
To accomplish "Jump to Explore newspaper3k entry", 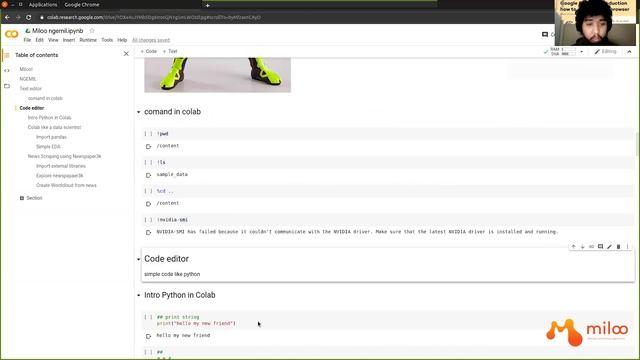I will click(60, 176).
